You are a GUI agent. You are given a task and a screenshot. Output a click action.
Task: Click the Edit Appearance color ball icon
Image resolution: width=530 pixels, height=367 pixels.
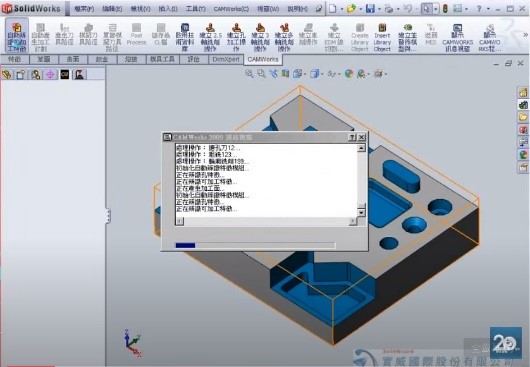pyautogui.click(x=349, y=73)
